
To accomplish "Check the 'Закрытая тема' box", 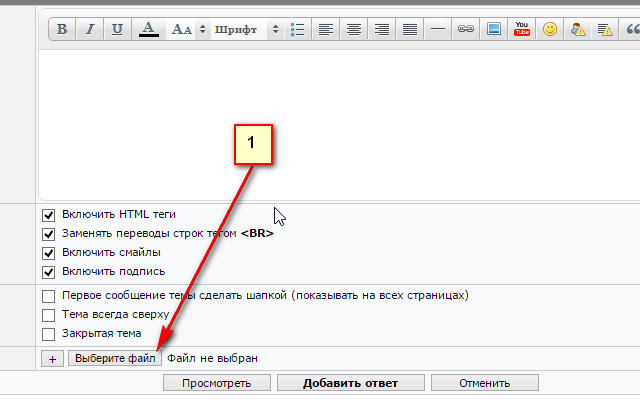I will [x=48, y=334].
